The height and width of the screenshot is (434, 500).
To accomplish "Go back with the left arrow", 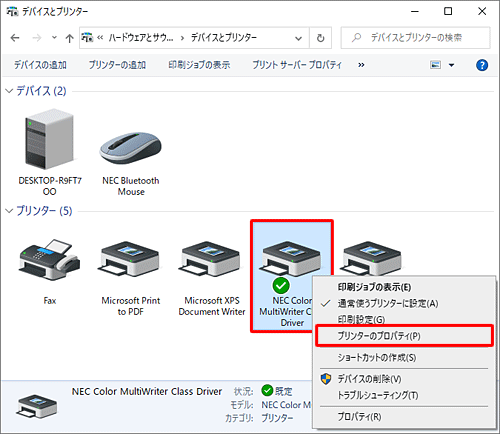I will pyautogui.click(x=15, y=38).
